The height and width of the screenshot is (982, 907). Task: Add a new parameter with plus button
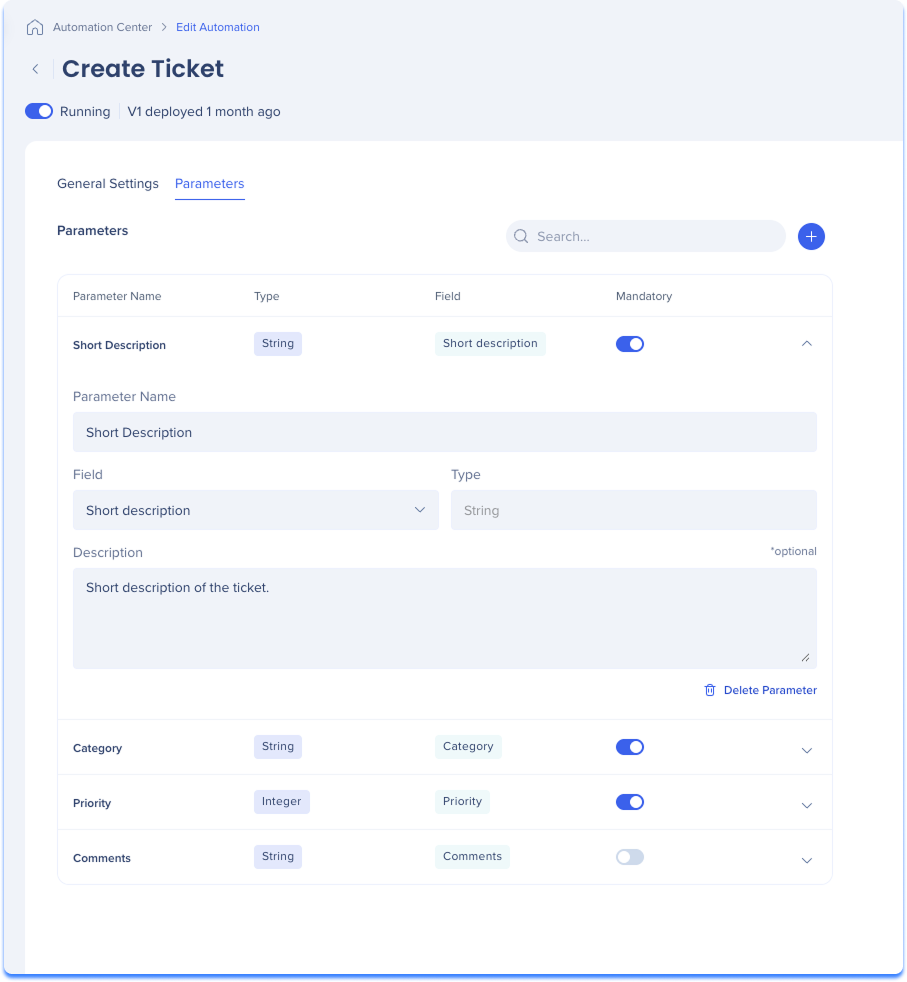(x=811, y=237)
